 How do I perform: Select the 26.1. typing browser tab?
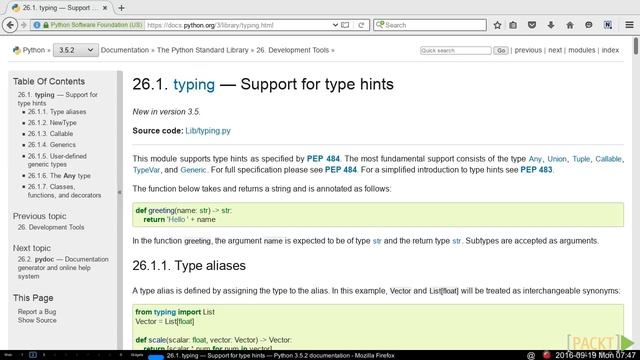click(59, 8)
